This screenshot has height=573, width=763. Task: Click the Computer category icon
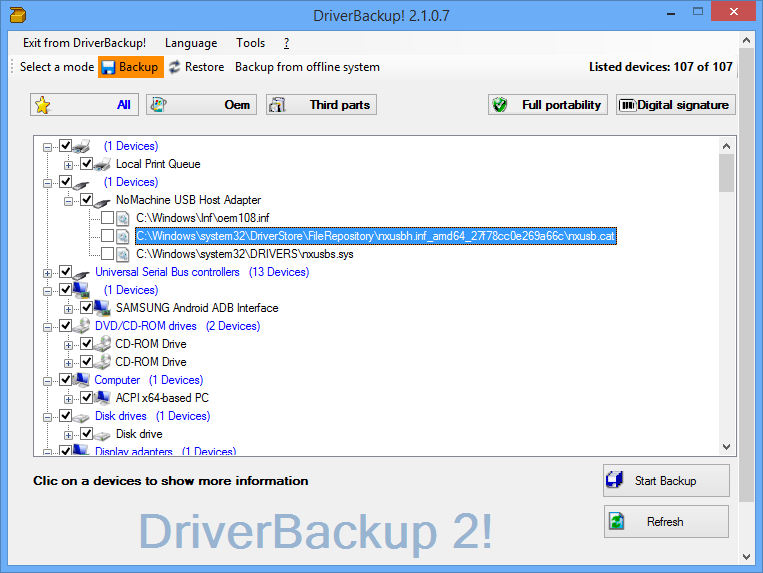[x=81, y=380]
